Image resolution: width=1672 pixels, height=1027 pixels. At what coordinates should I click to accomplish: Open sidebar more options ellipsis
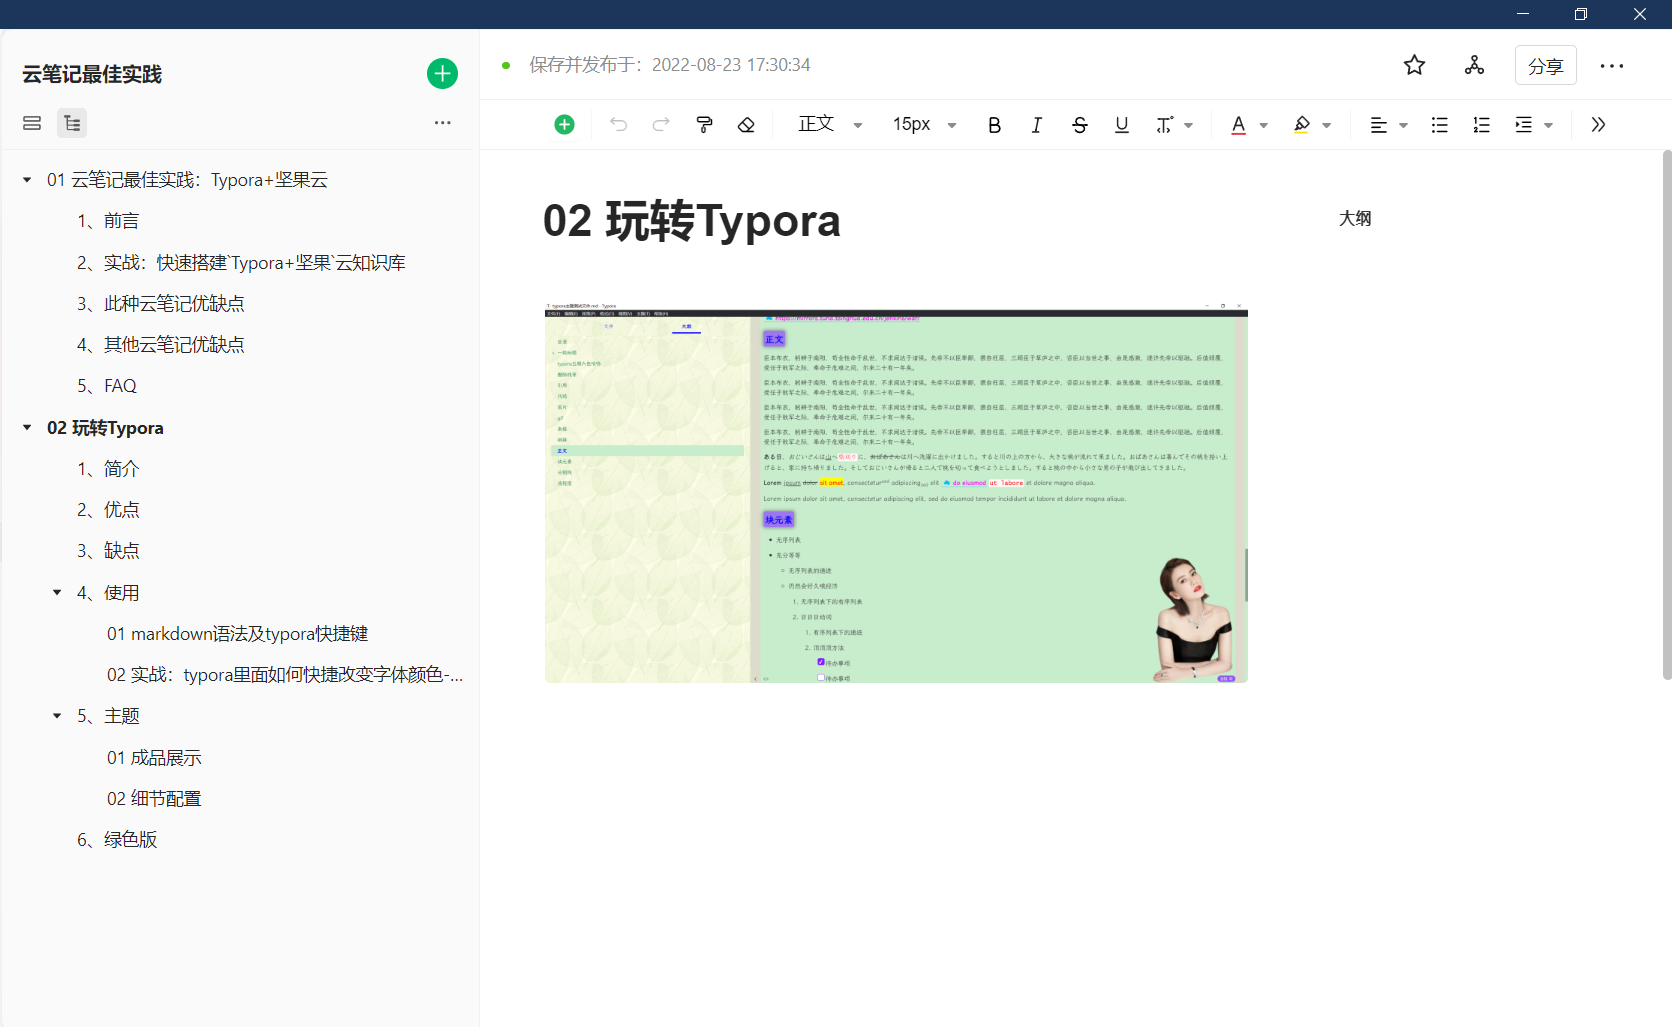[442, 123]
